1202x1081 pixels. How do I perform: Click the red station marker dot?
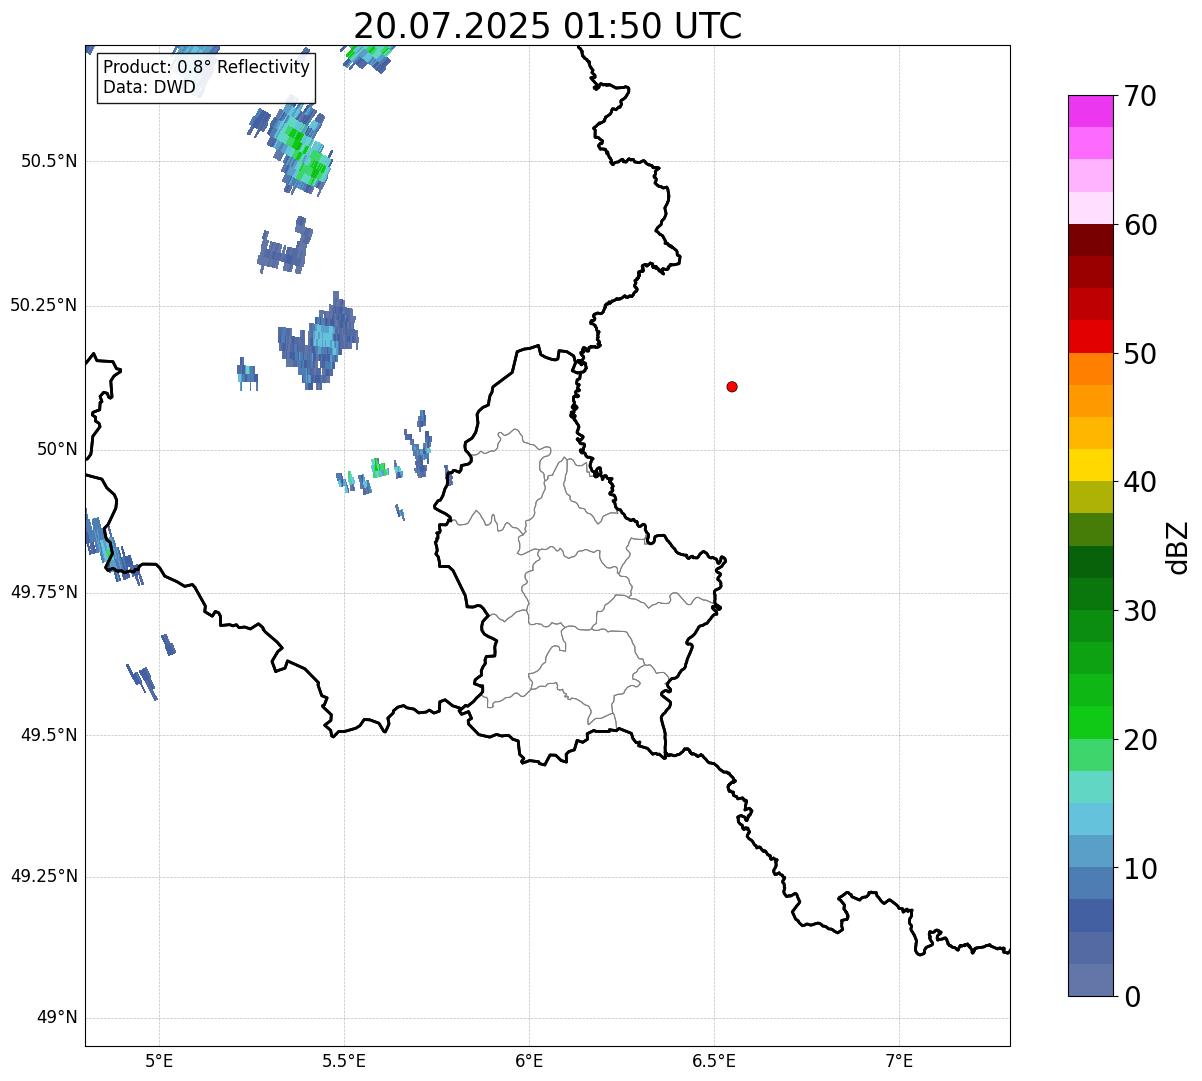pyautogui.click(x=732, y=386)
